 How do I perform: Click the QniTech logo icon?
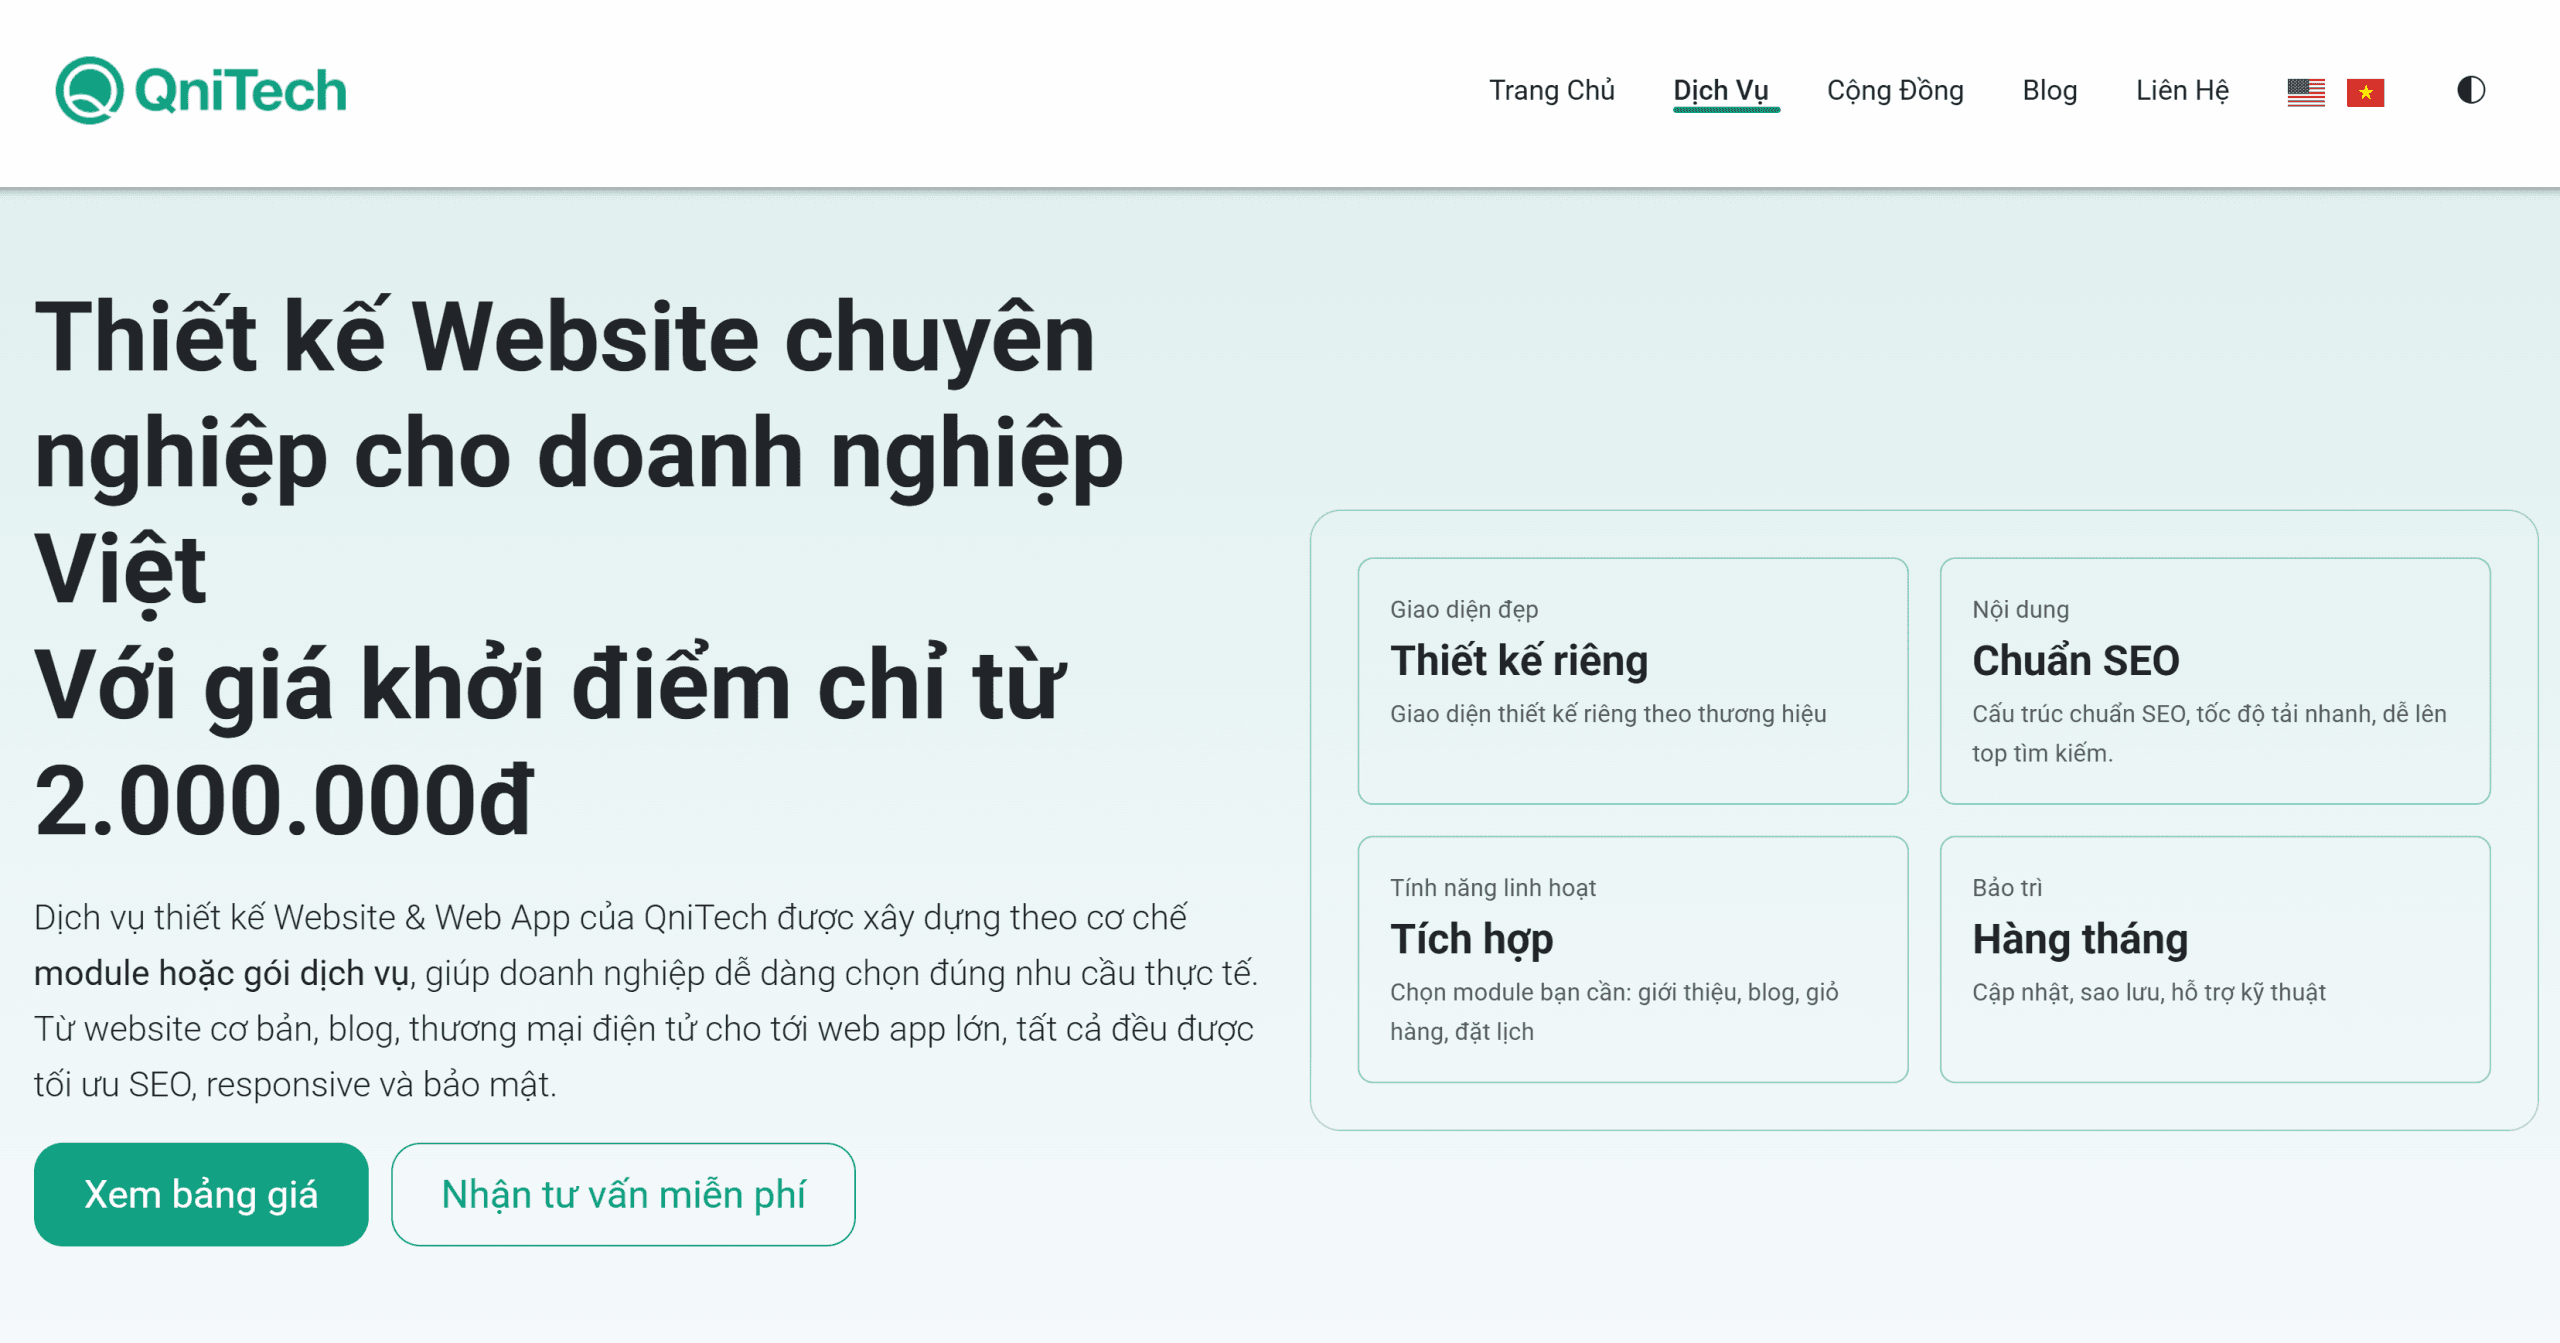coord(89,90)
